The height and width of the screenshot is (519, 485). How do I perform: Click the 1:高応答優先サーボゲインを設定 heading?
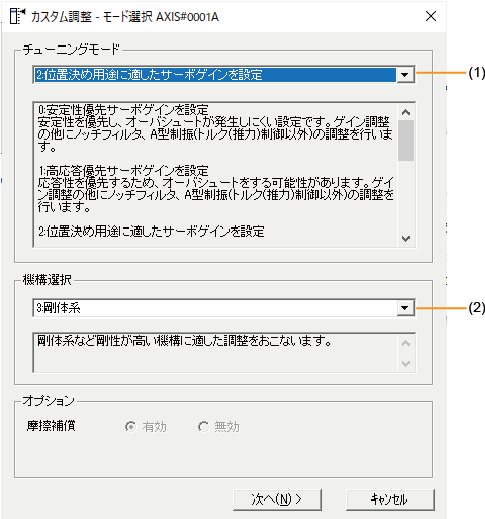point(123,171)
